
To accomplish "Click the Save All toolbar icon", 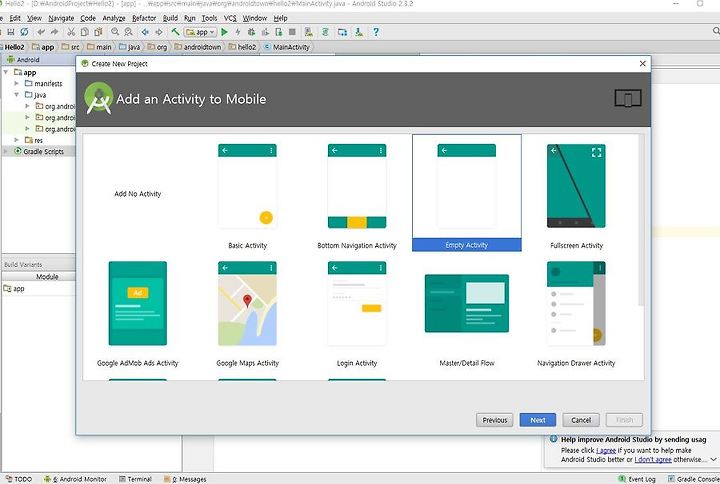I will pyautogui.click(x=11, y=32).
